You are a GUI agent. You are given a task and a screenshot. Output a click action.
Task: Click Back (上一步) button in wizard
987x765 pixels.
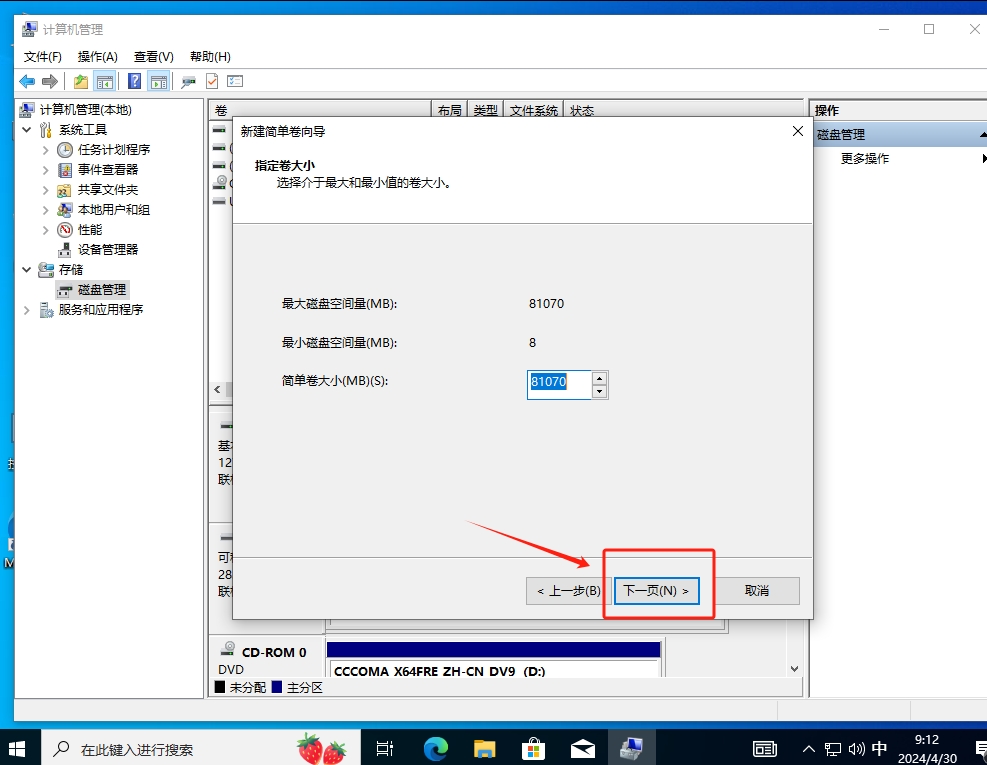coord(568,591)
